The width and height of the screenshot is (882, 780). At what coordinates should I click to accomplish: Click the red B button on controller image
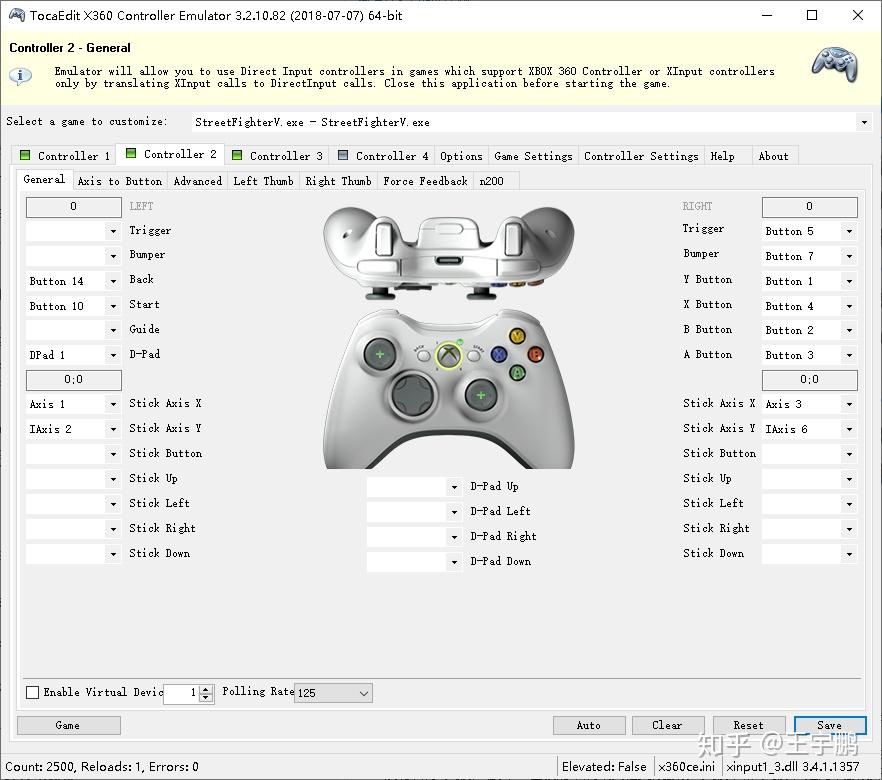point(536,354)
